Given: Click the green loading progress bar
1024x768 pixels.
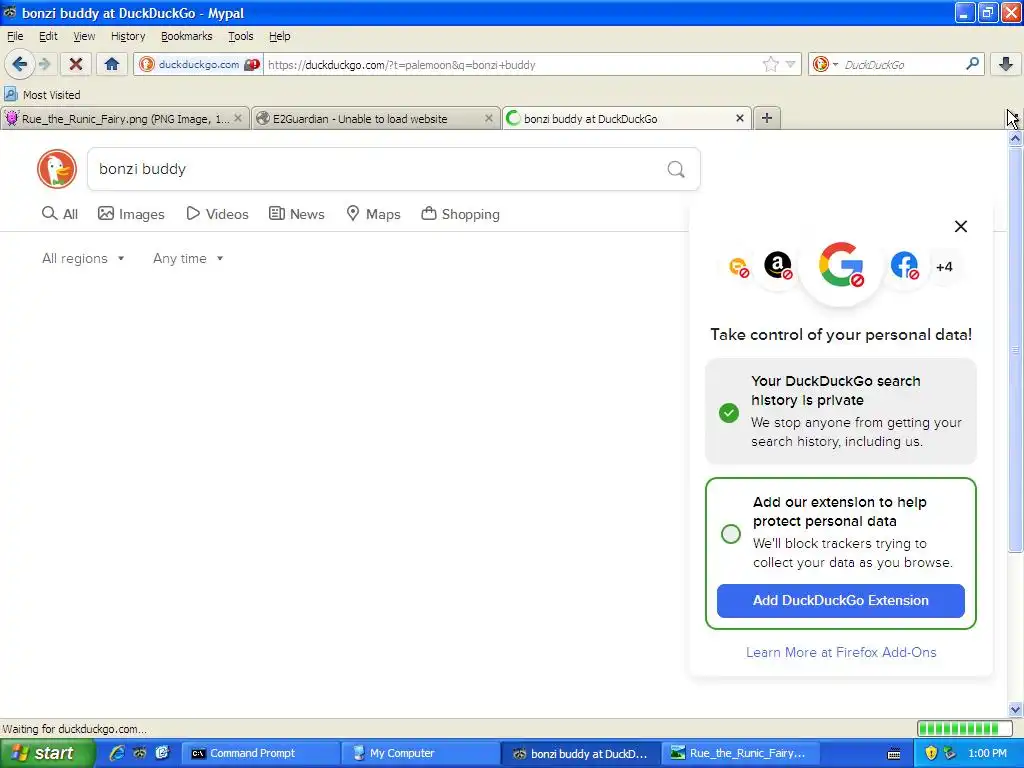Looking at the screenshot, I should (x=966, y=728).
